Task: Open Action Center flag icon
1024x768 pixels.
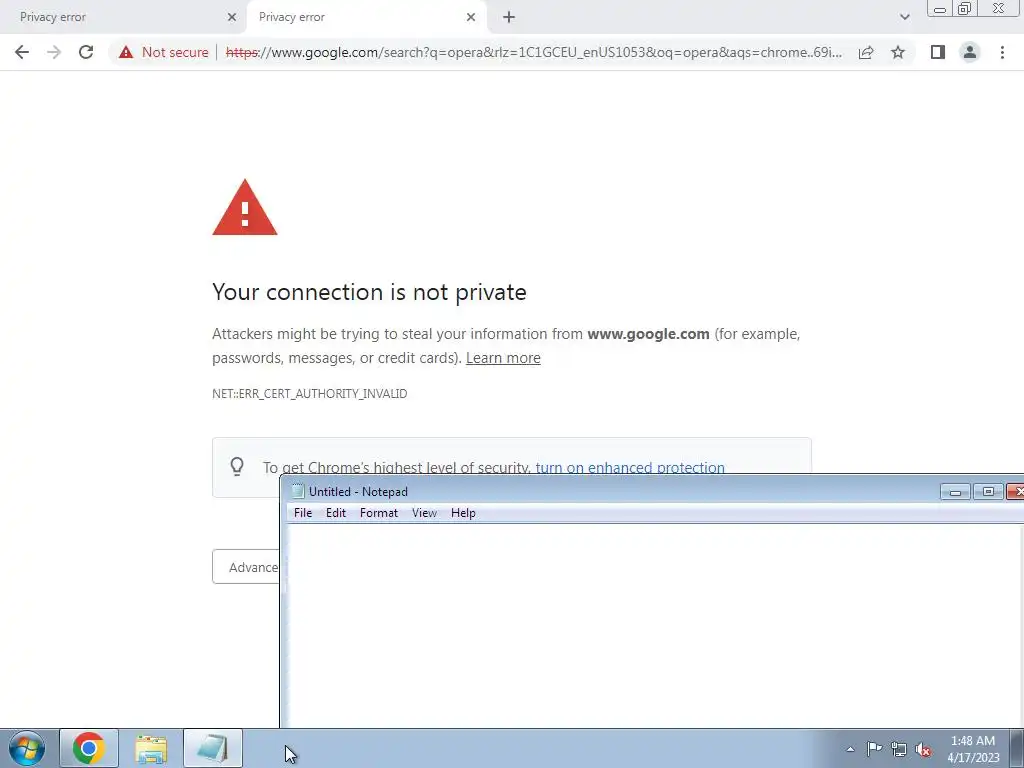Action: (874, 749)
